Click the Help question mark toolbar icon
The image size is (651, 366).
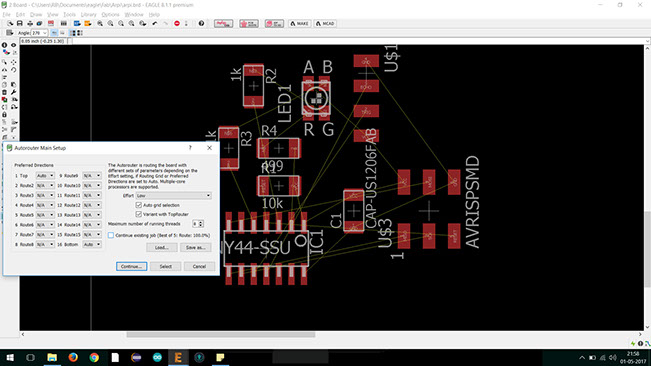(201, 24)
